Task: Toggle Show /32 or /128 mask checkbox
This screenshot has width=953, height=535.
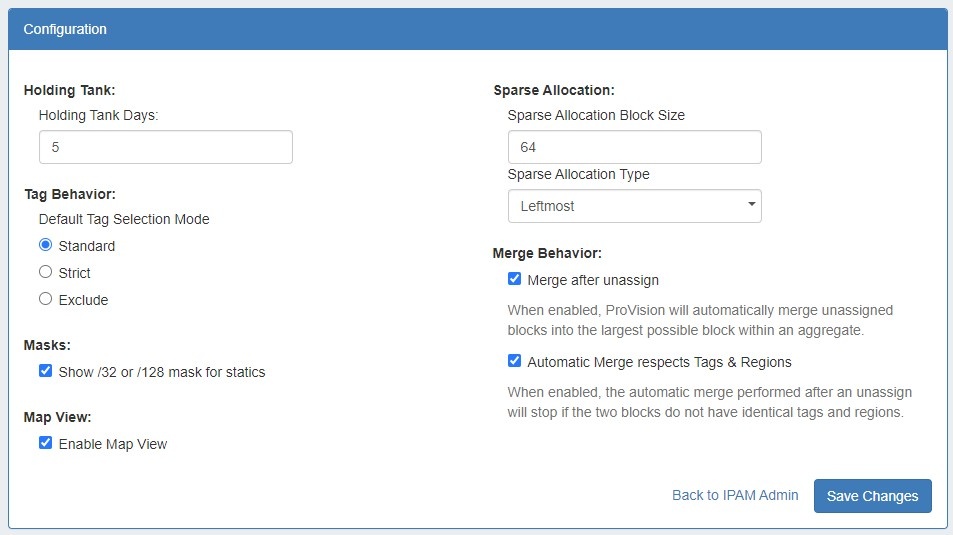Action: (x=45, y=371)
